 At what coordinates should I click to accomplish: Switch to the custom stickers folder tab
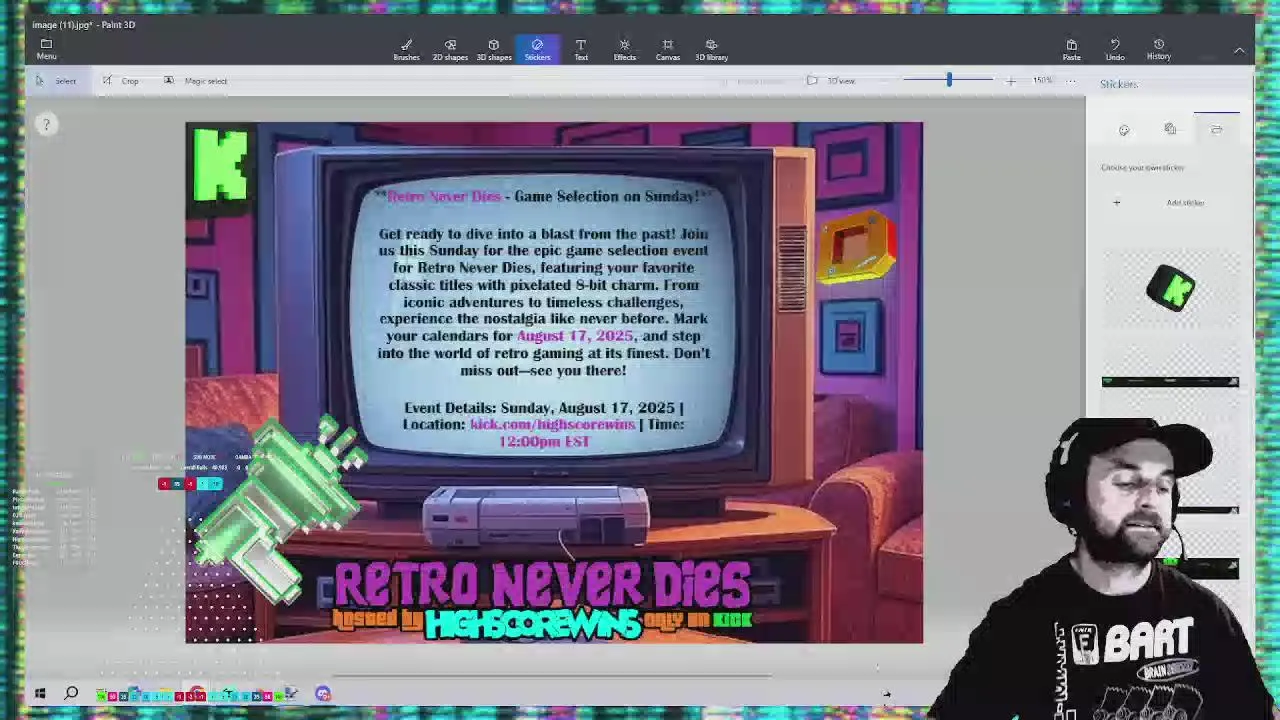1216,129
